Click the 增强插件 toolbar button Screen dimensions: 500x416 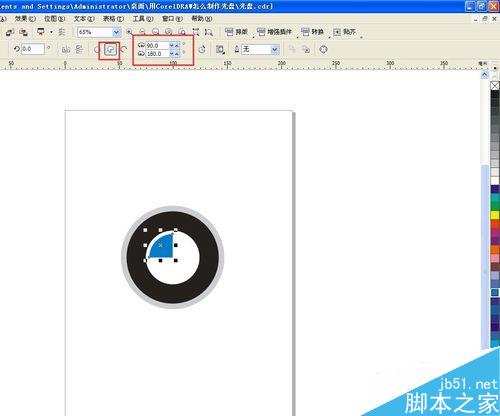pos(274,32)
